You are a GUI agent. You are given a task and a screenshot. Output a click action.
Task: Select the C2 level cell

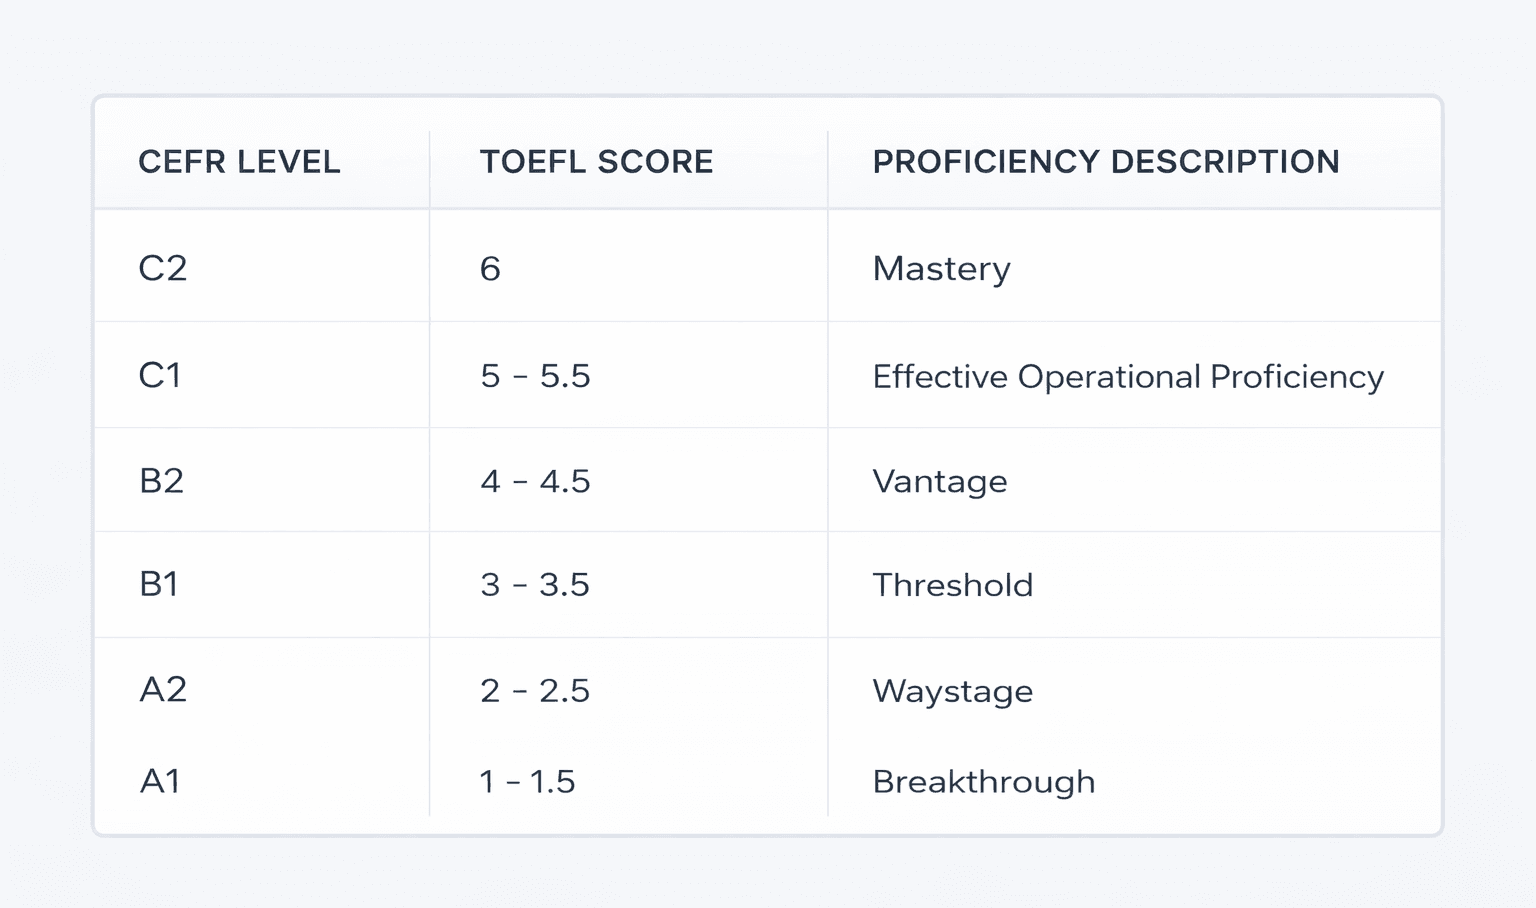click(163, 268)
